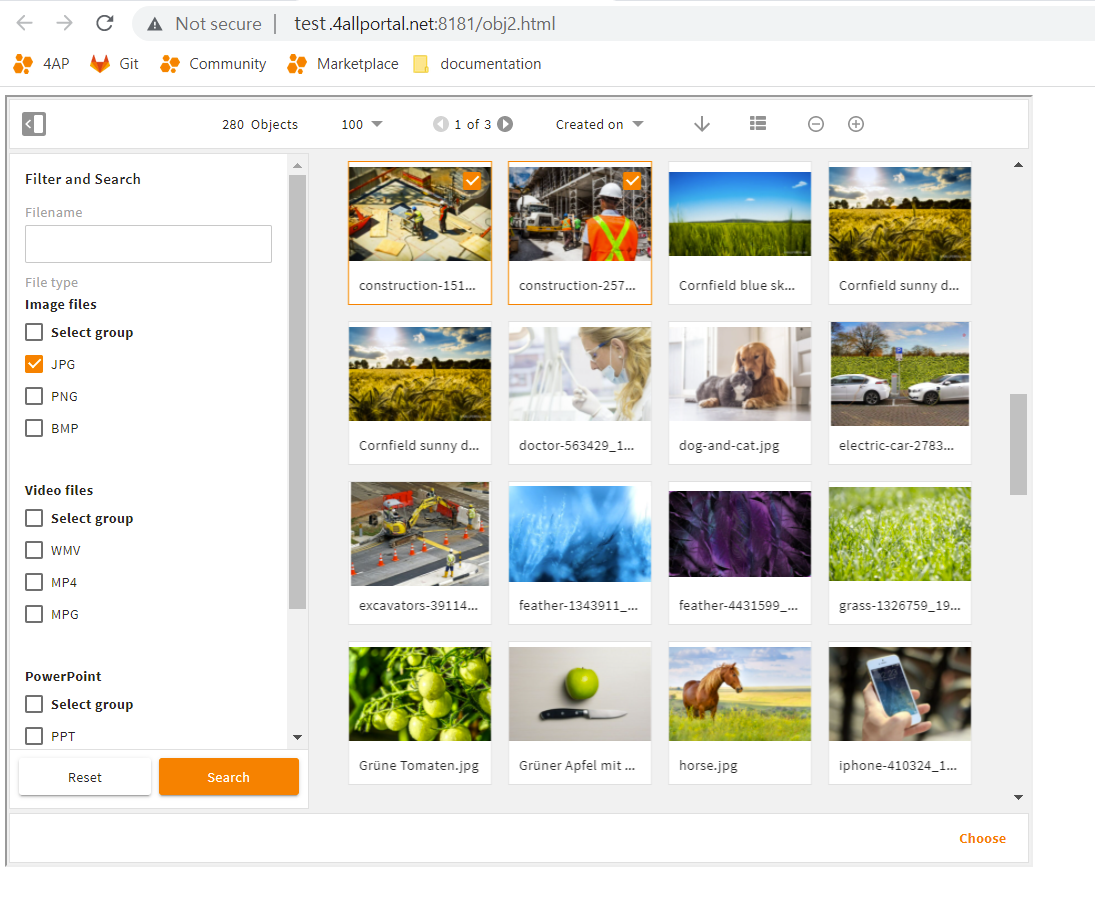Enable the PPT file type checkbox
The image size is (1095, 905).
coord(34,736)
